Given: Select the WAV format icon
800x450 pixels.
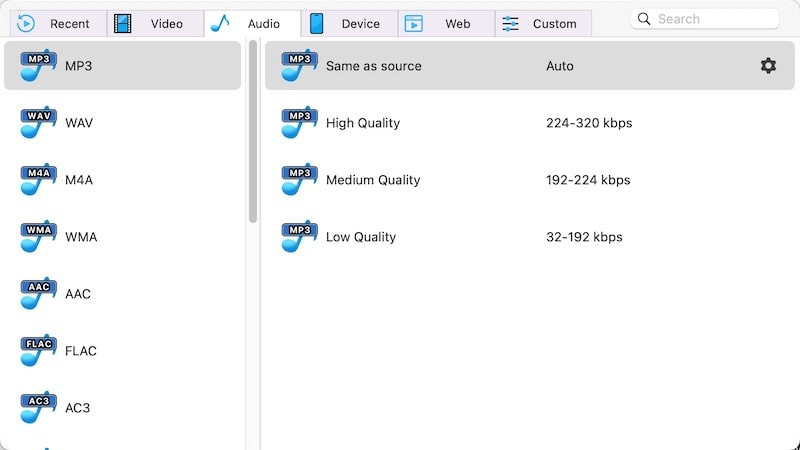Looking at the screenshot, I should (x=38, y=123).
